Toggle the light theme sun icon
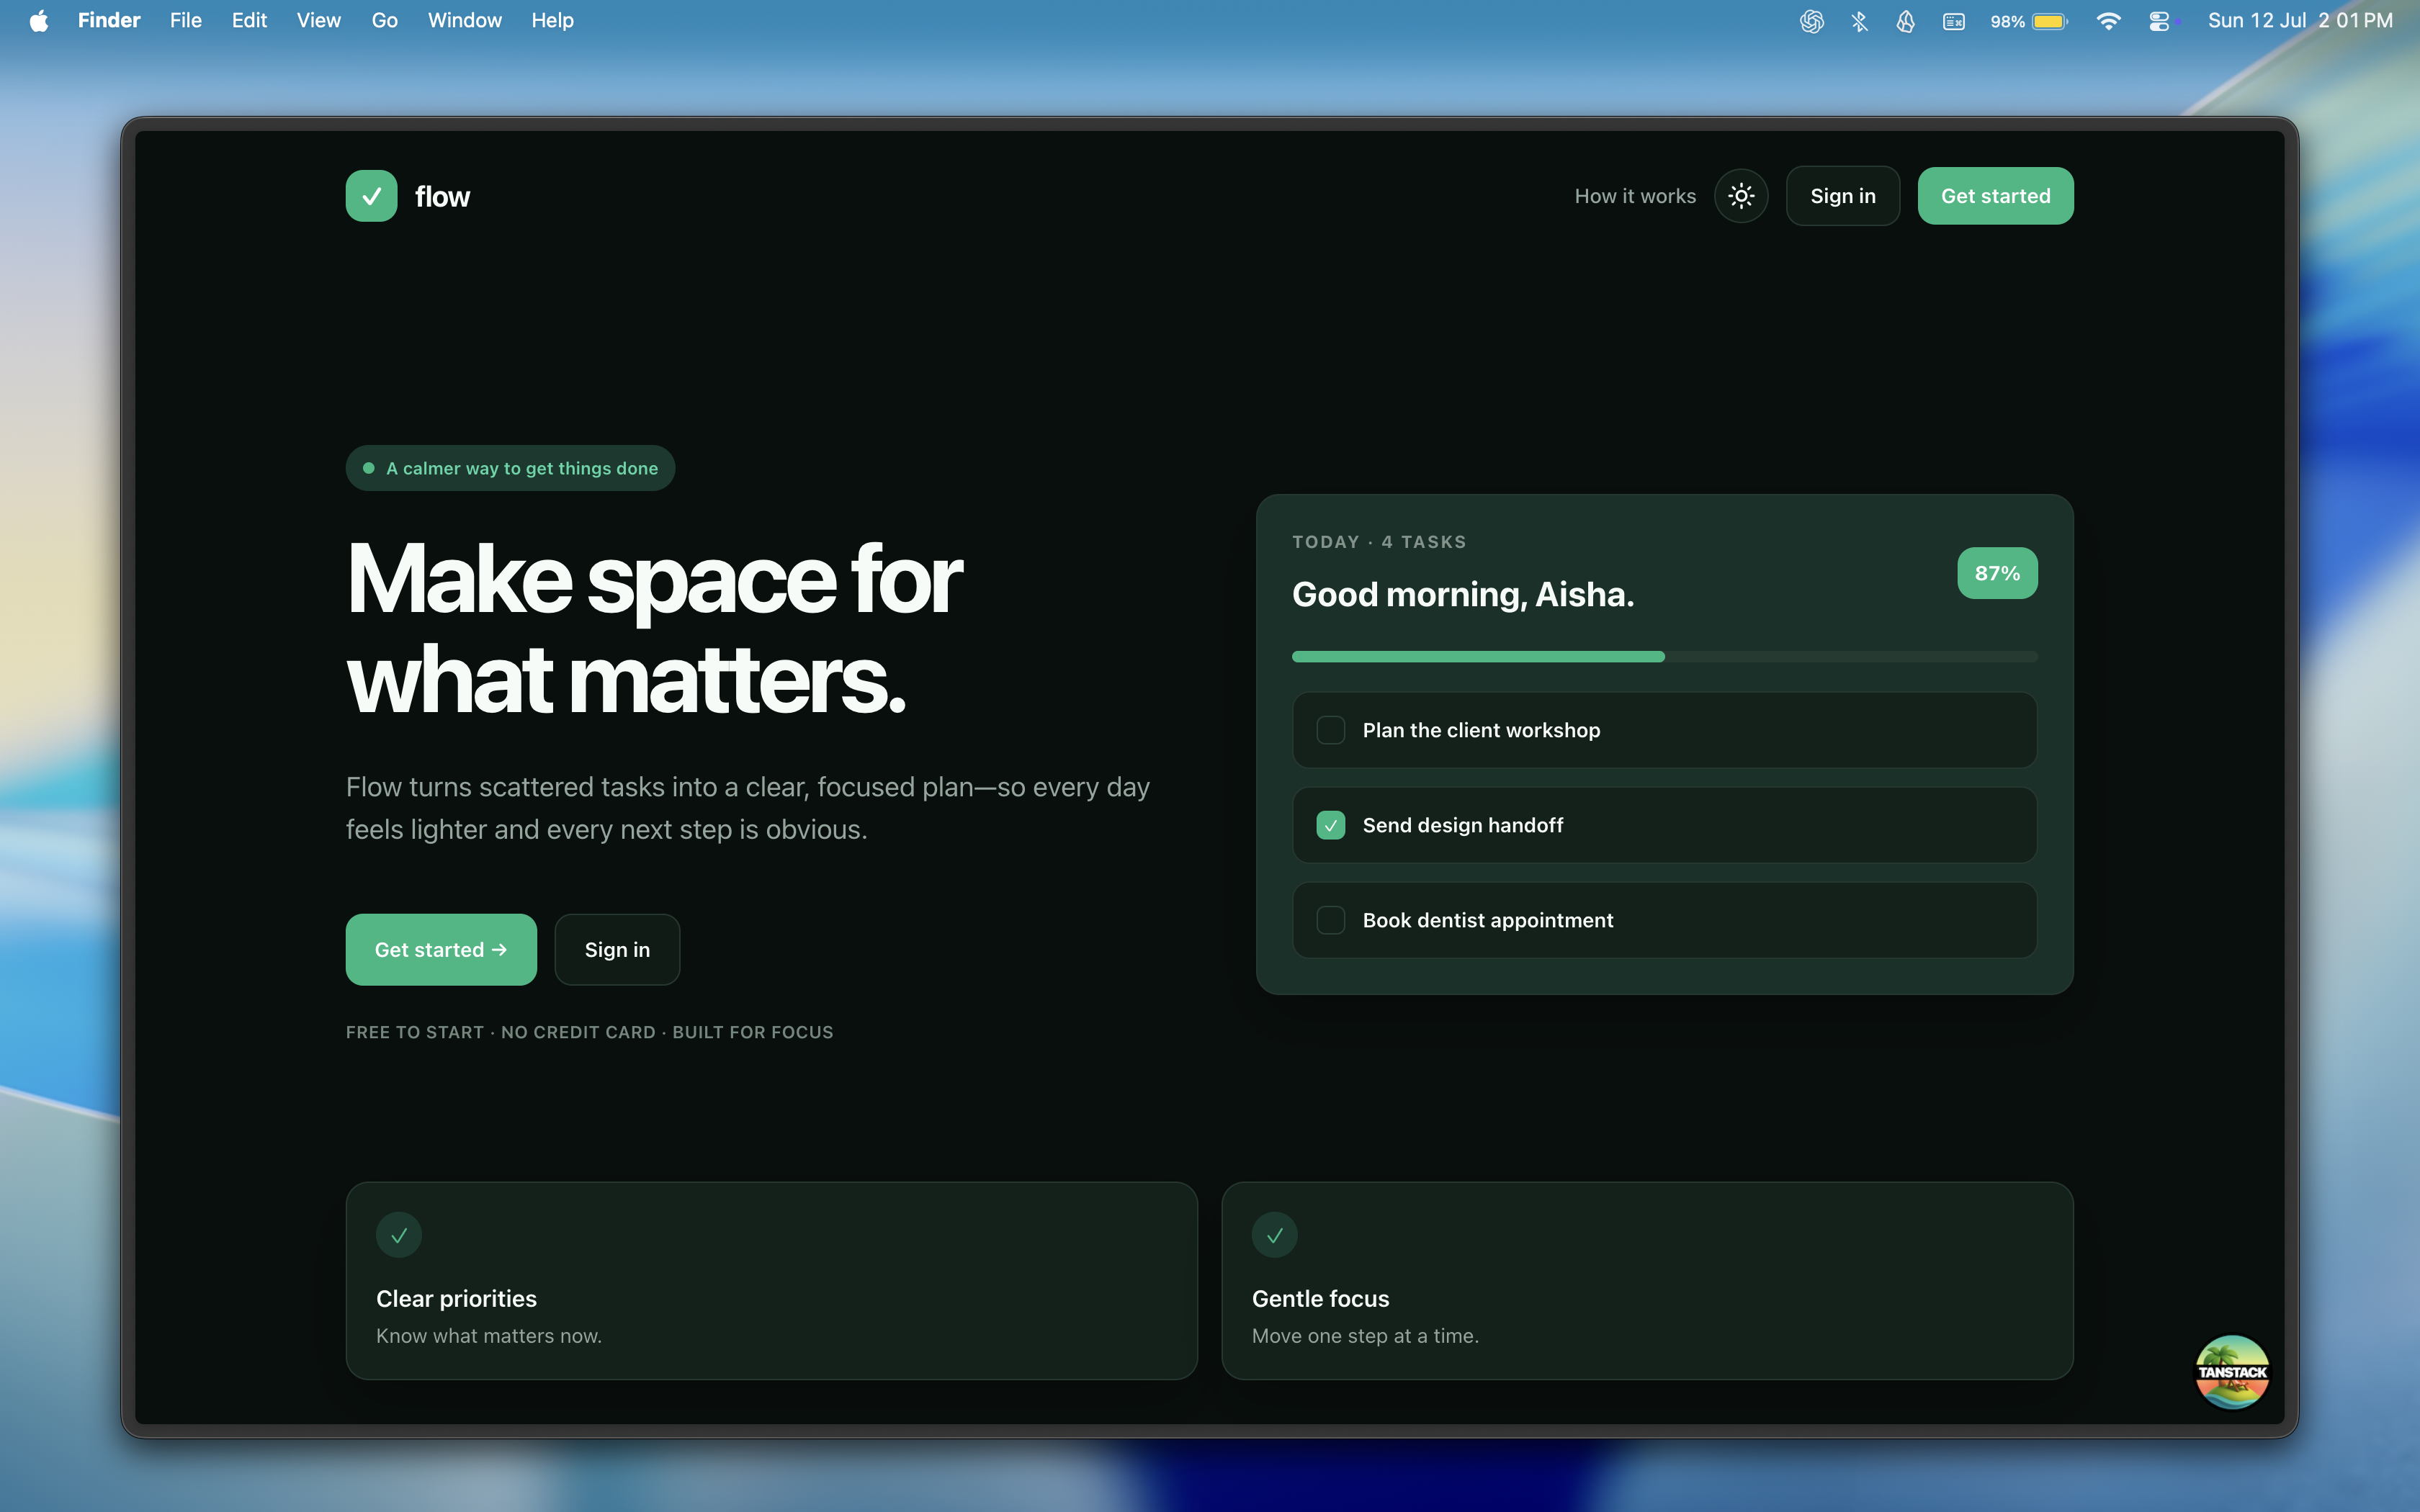 [x=1741, y=196]
